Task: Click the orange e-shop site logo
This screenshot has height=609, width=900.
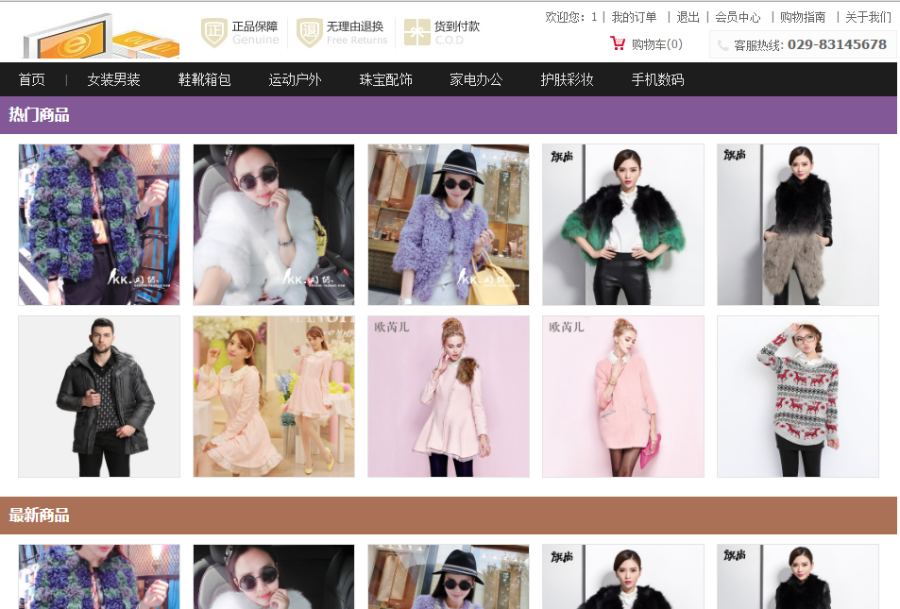Action: tap(101, 36)
